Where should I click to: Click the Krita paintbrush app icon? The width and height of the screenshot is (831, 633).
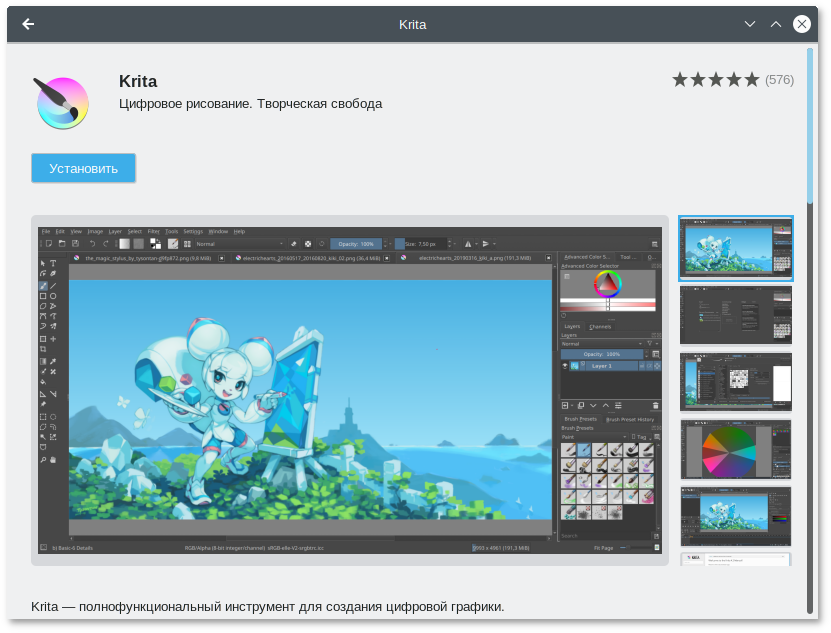(62, 103)
